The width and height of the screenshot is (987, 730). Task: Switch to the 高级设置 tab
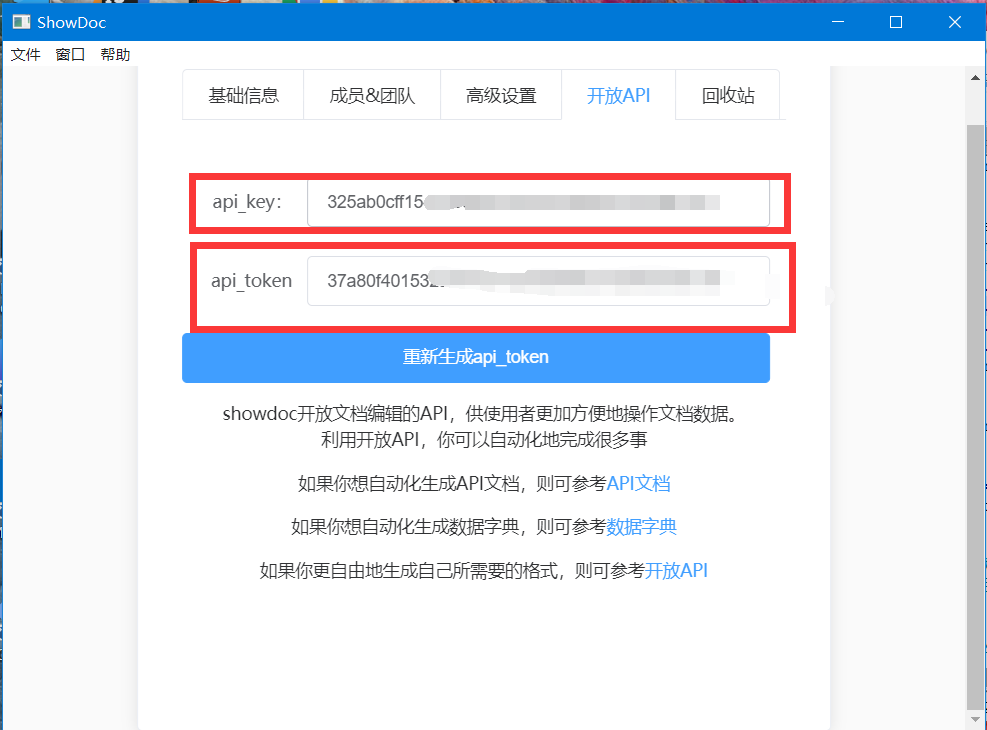click(501, 95)
